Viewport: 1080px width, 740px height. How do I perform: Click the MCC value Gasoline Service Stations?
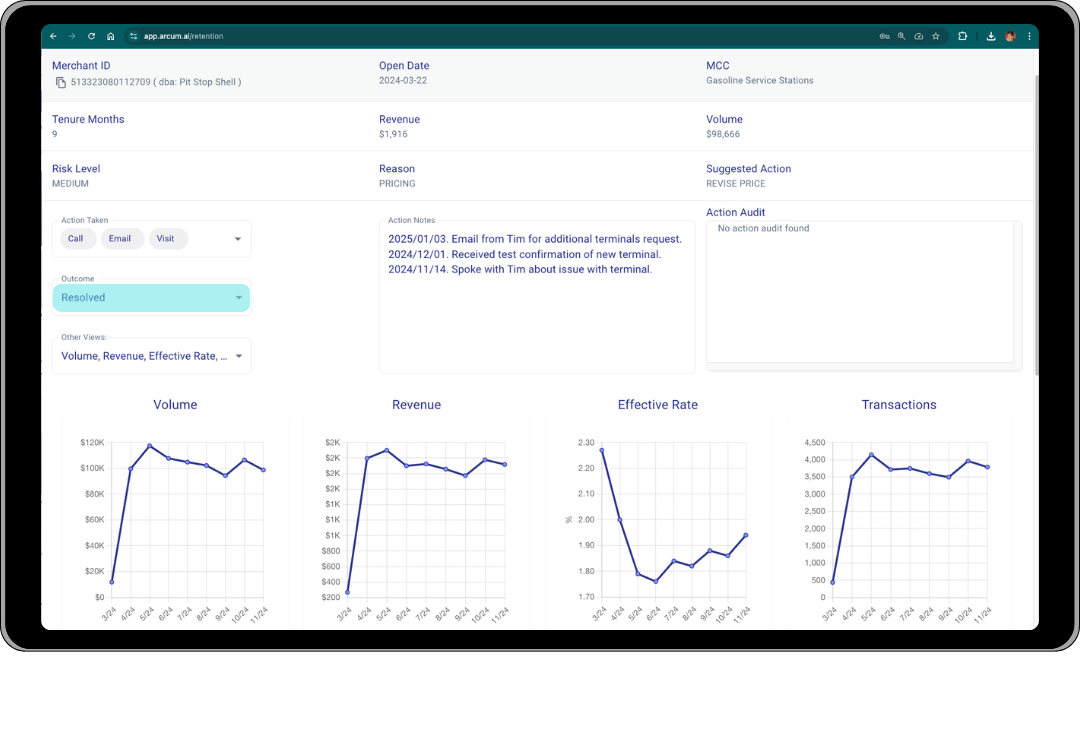[x=760, y=81]
